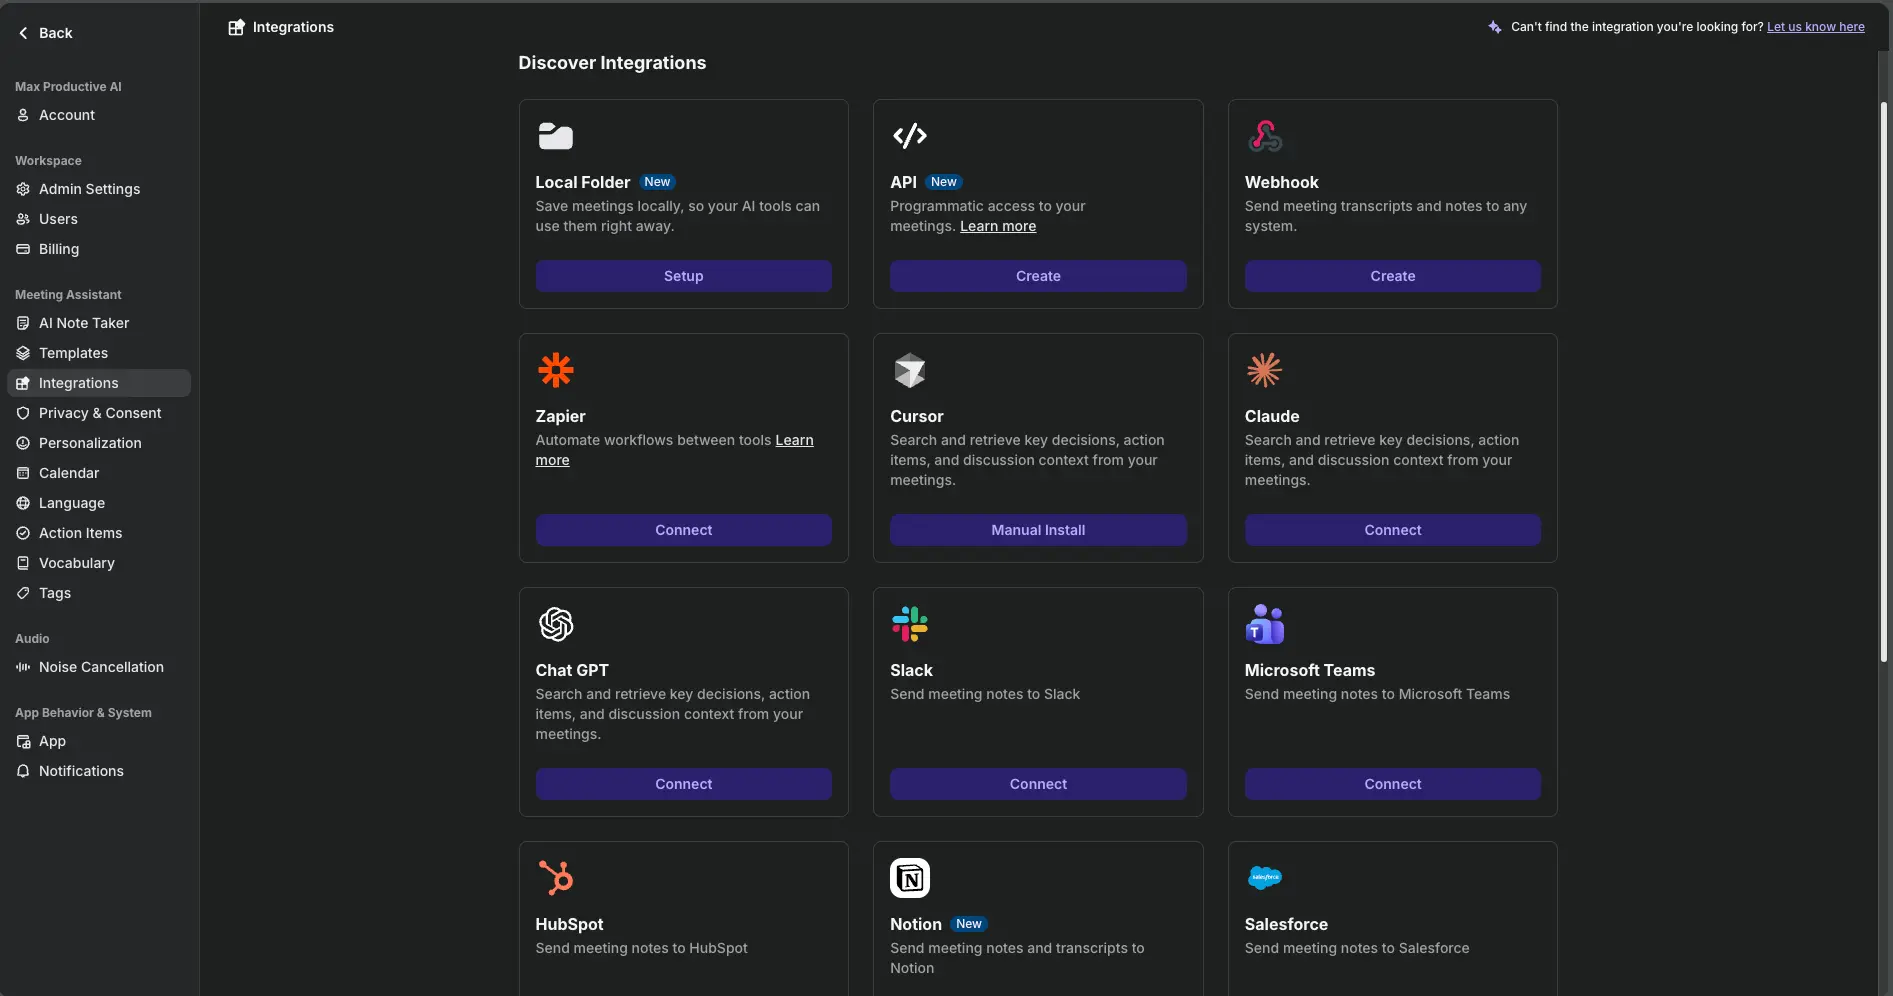The height and width of the screenshot is (996, 1893).
Task: Click the App icon in sidebar
Action: [23, 741]
